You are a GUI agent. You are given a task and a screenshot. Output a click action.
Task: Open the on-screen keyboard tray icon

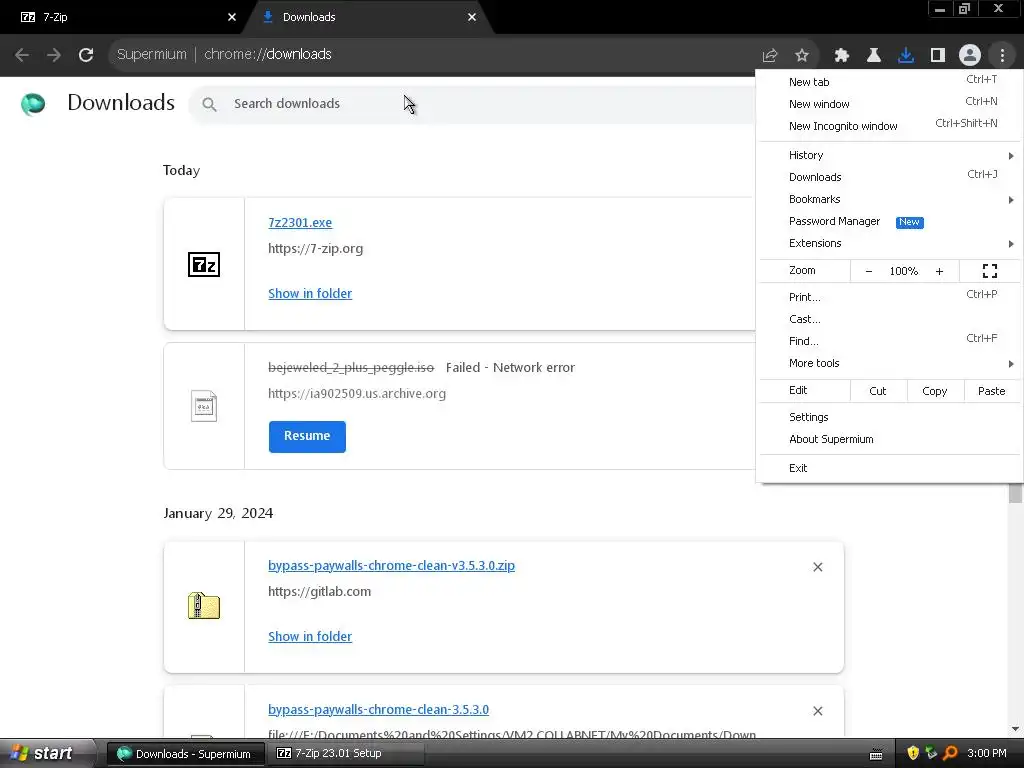876,754
